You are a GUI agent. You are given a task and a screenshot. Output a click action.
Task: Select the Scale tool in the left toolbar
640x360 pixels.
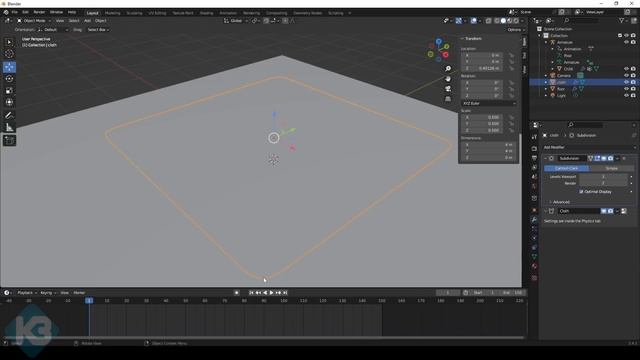tap(9, 91)
